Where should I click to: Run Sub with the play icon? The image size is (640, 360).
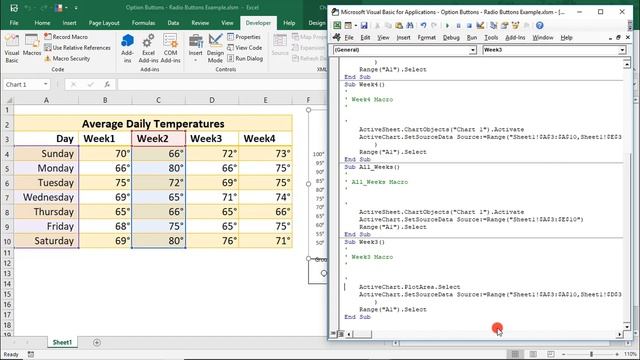[447, 25]
